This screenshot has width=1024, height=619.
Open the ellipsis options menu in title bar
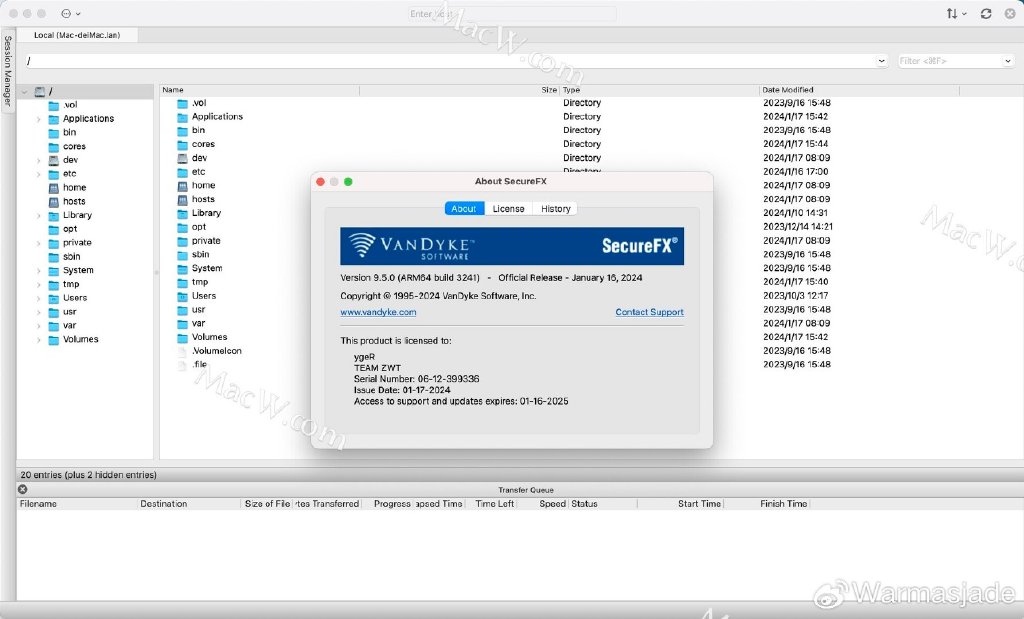click(70, 14)
